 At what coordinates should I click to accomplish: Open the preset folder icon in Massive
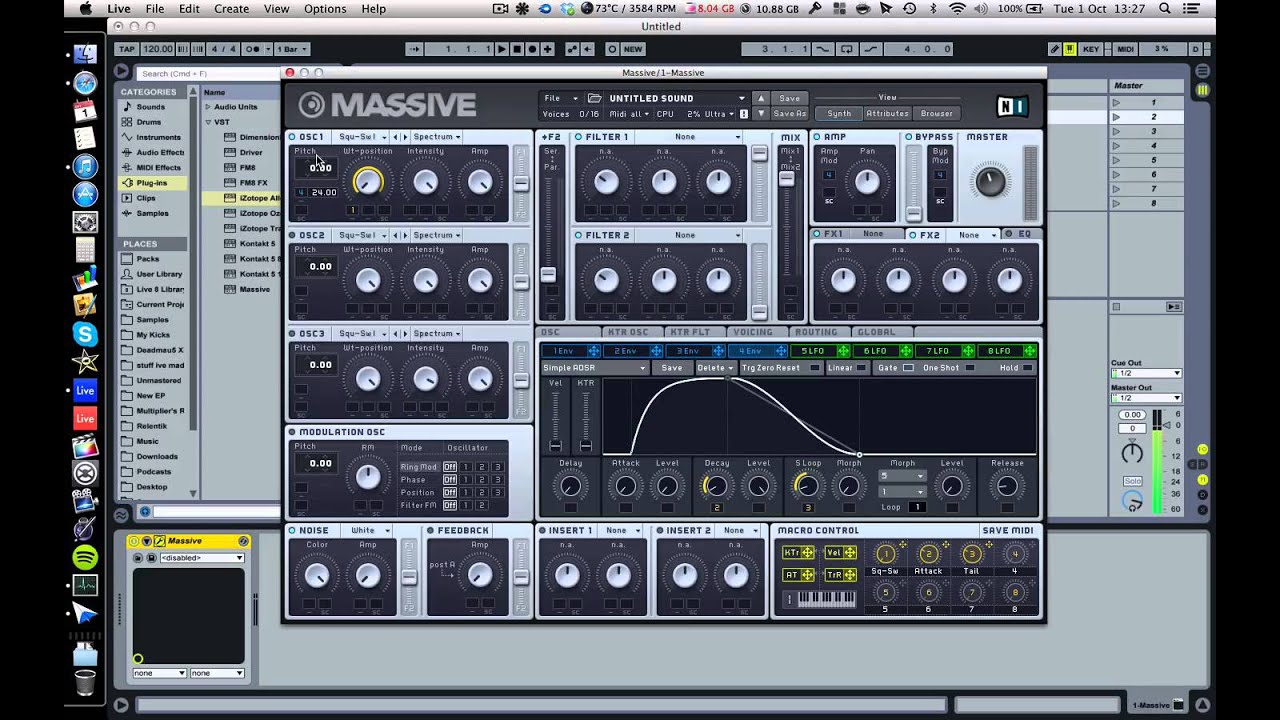pyautogui.click(x=594, y=98)
